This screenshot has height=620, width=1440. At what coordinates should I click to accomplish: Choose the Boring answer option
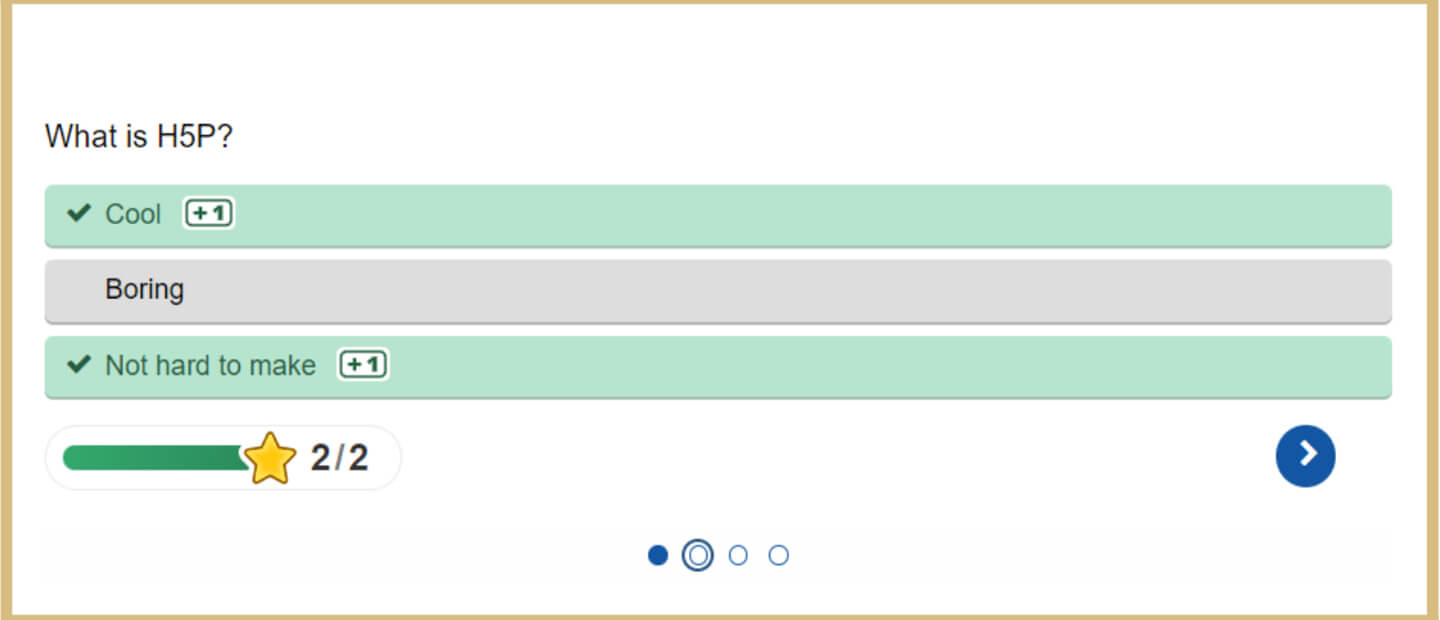point(145,290)
